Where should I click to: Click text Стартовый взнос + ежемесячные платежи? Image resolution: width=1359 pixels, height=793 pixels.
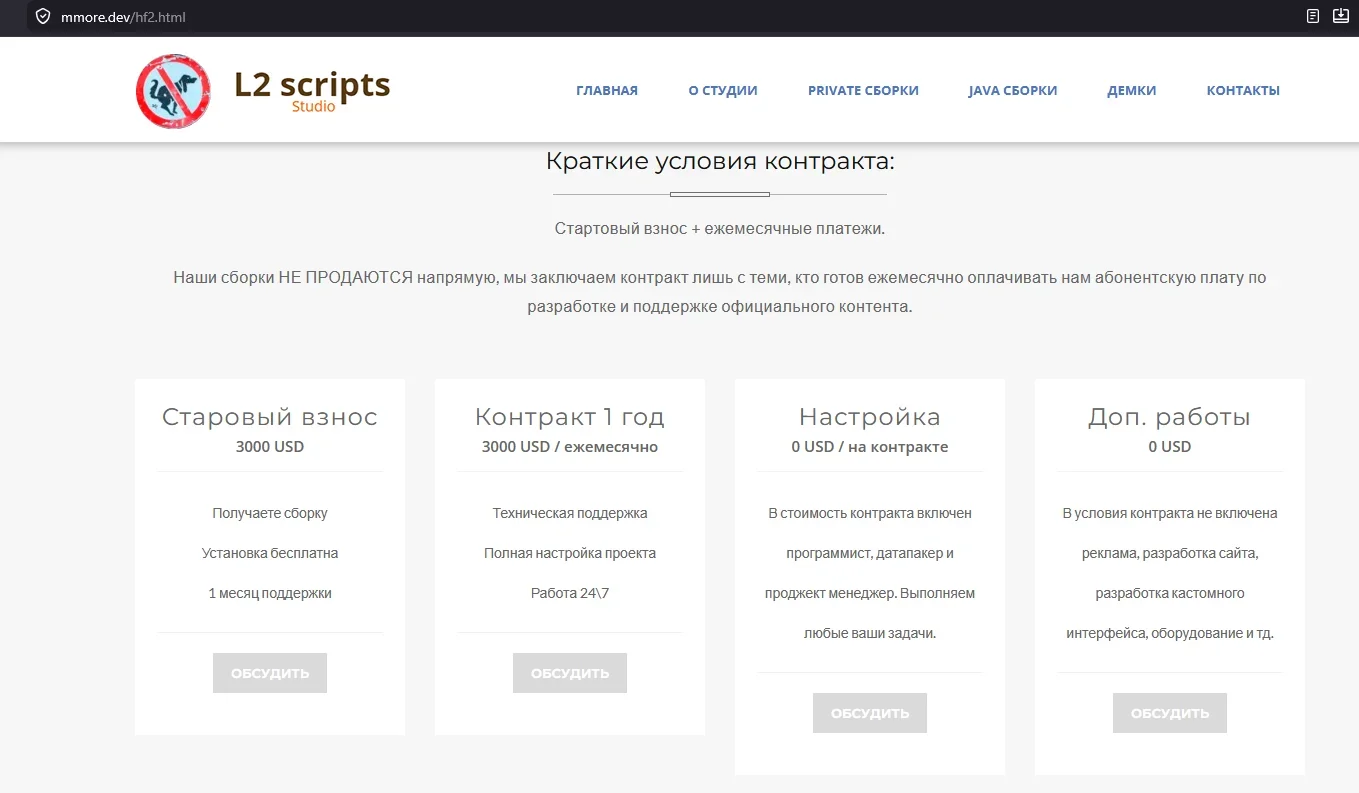[720, 228]
